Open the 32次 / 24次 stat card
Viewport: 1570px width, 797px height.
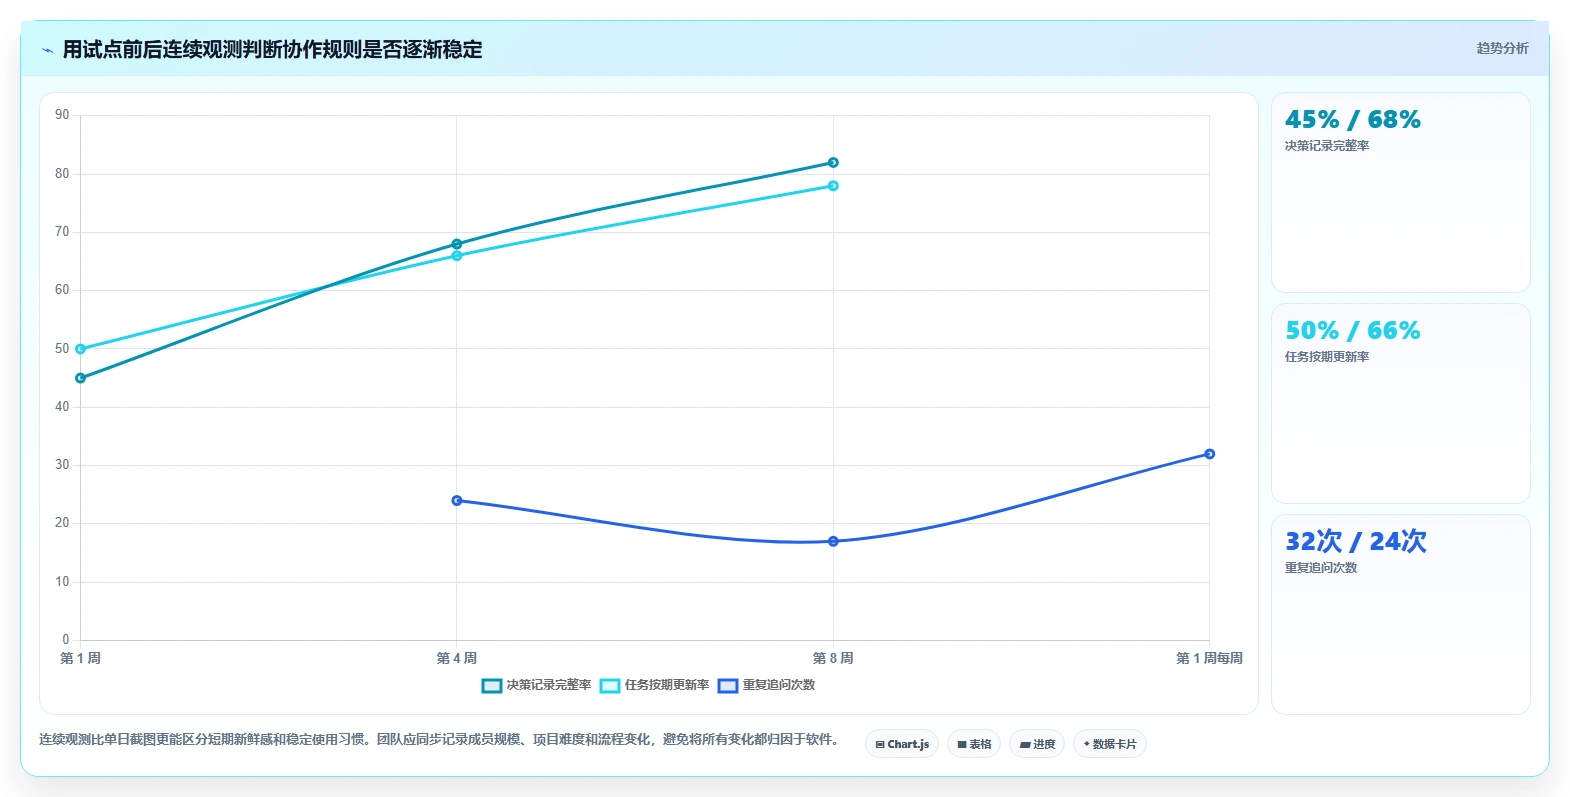point(1400,615)
